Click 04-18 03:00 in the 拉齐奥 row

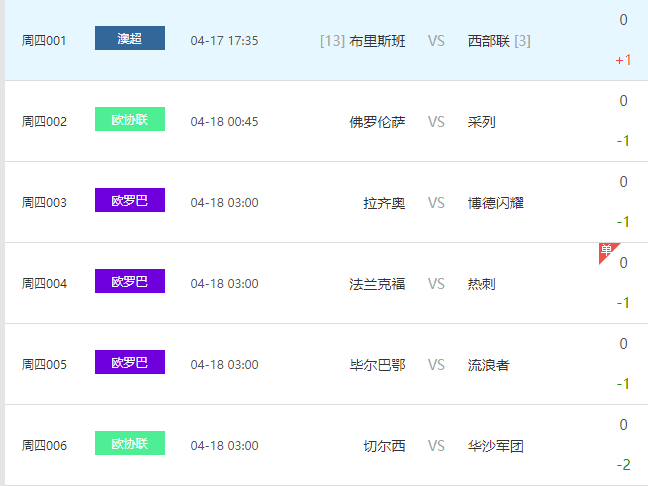(x=224, y=202)
